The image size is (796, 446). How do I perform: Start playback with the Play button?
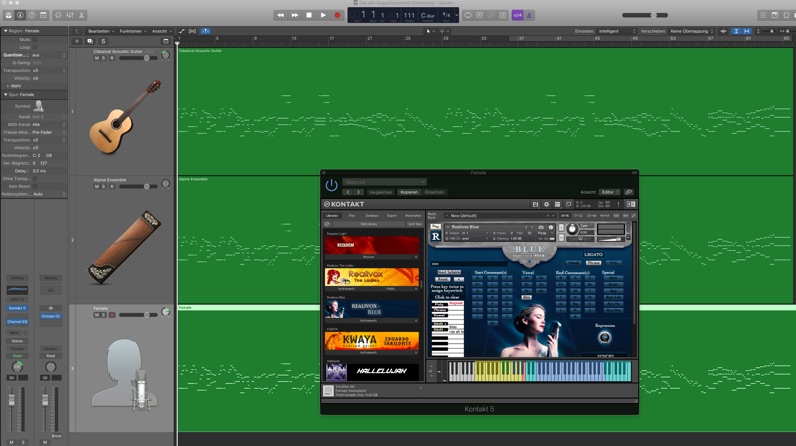tap(323, 15)
